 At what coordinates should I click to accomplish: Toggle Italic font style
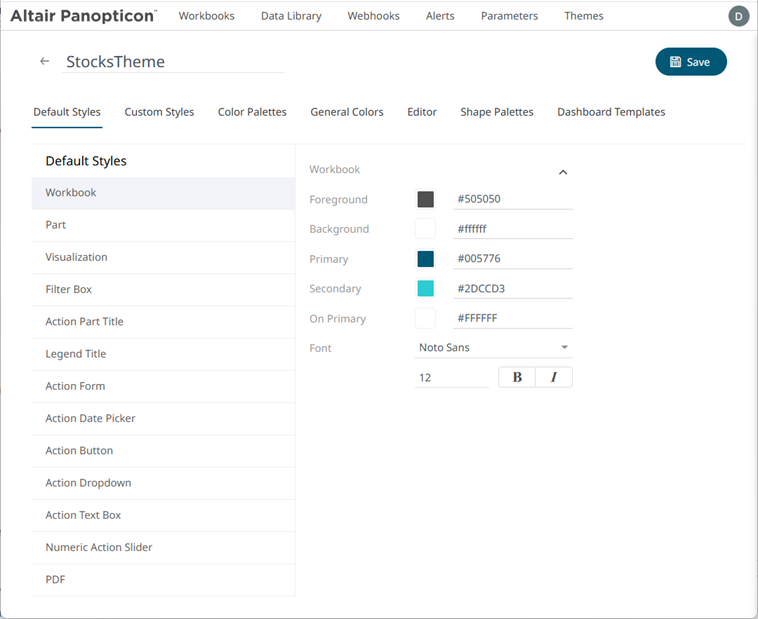554,378
